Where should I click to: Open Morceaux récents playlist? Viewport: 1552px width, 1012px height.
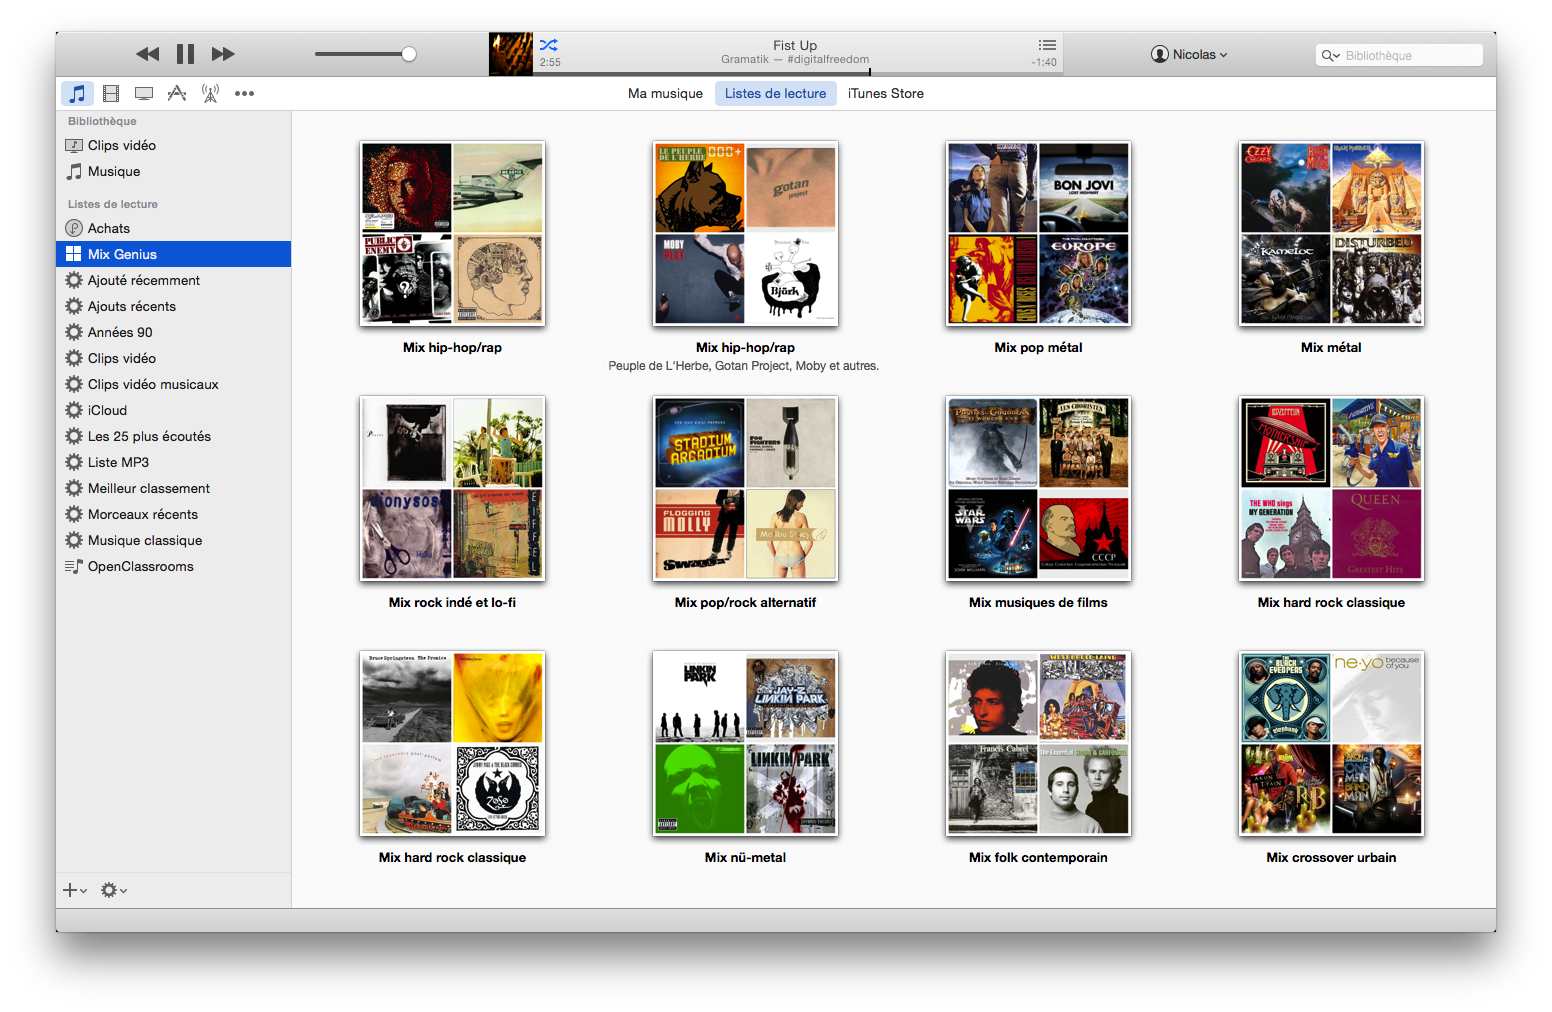[x=174, y=514]
